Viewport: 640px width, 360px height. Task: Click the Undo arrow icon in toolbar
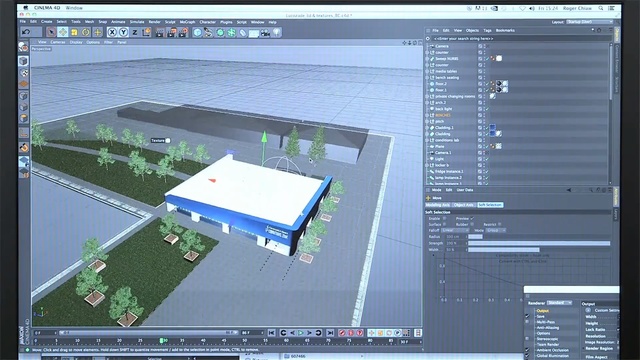pos(27,32)
